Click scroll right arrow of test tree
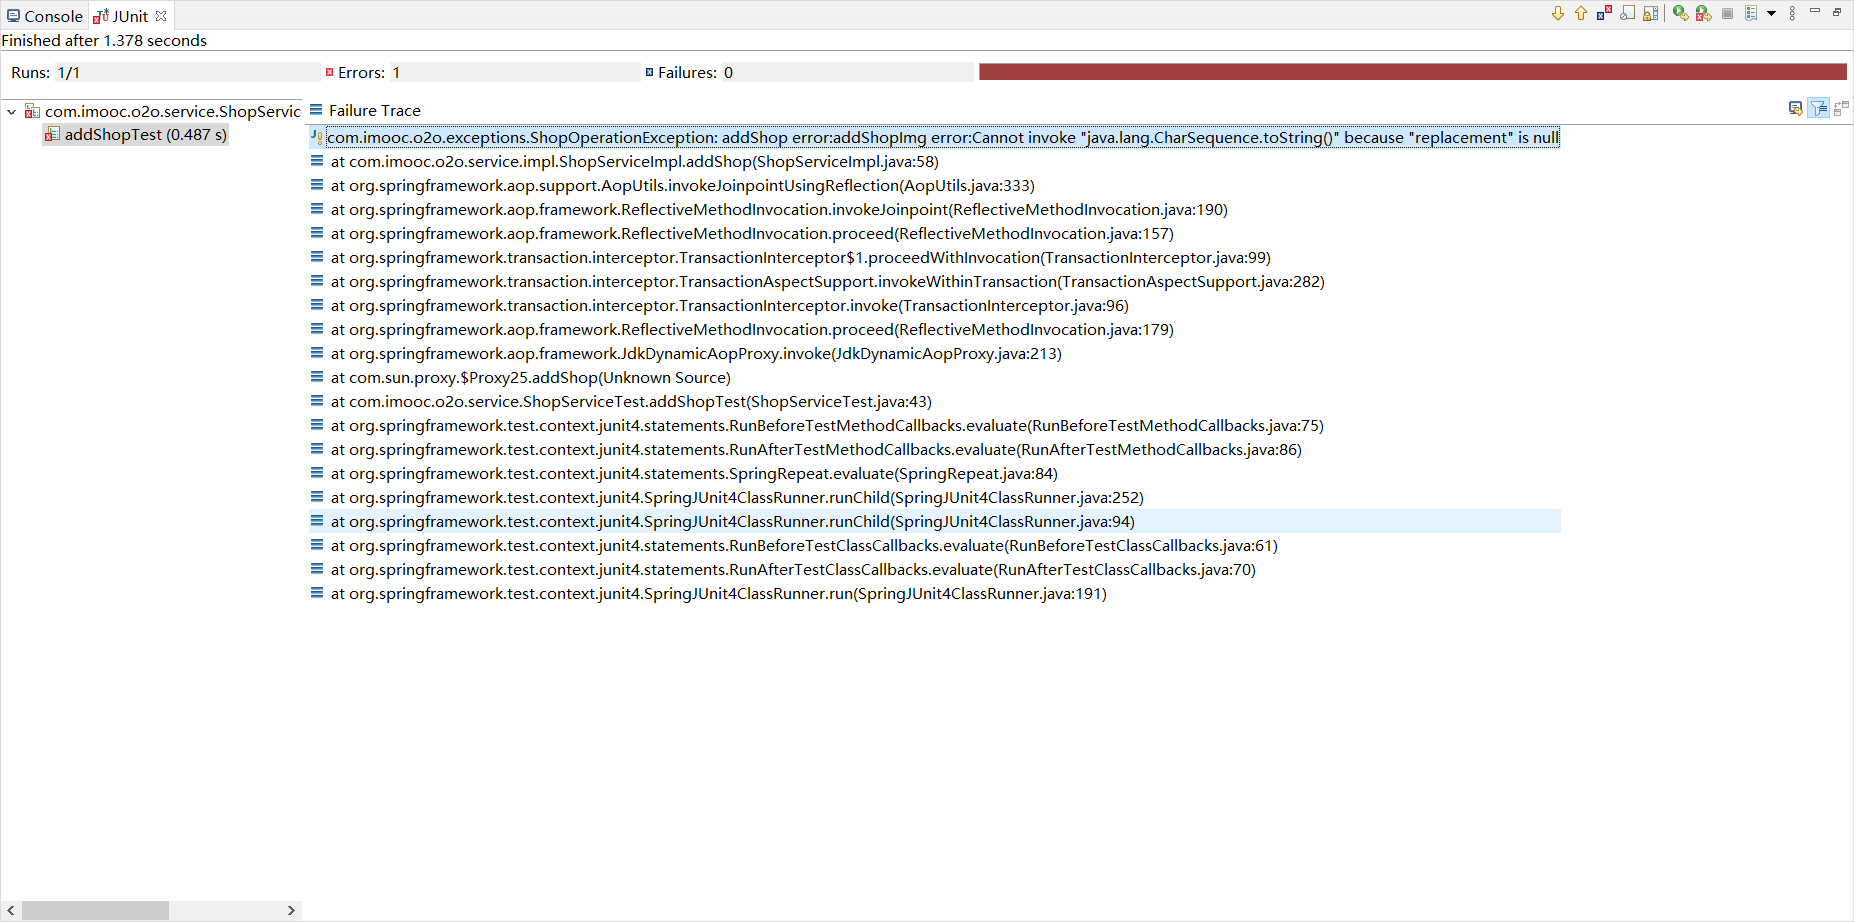Screen dimensions: 1854x922 click(x=291, y=910)
